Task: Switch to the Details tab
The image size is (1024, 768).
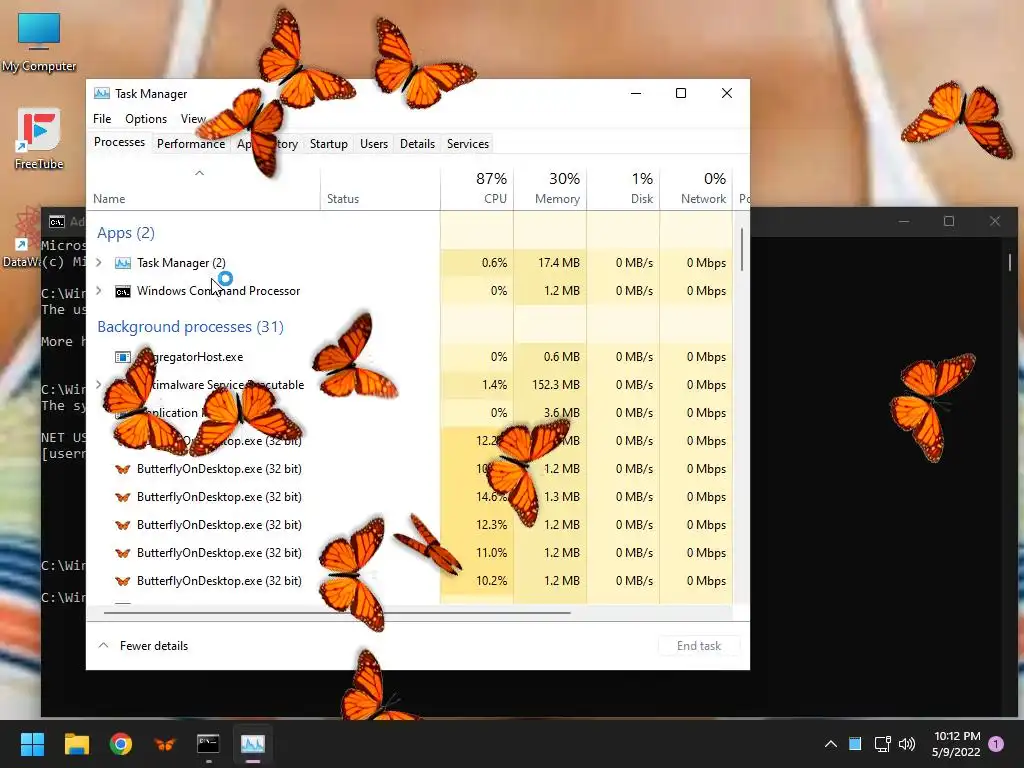Action: pos(417,144)
